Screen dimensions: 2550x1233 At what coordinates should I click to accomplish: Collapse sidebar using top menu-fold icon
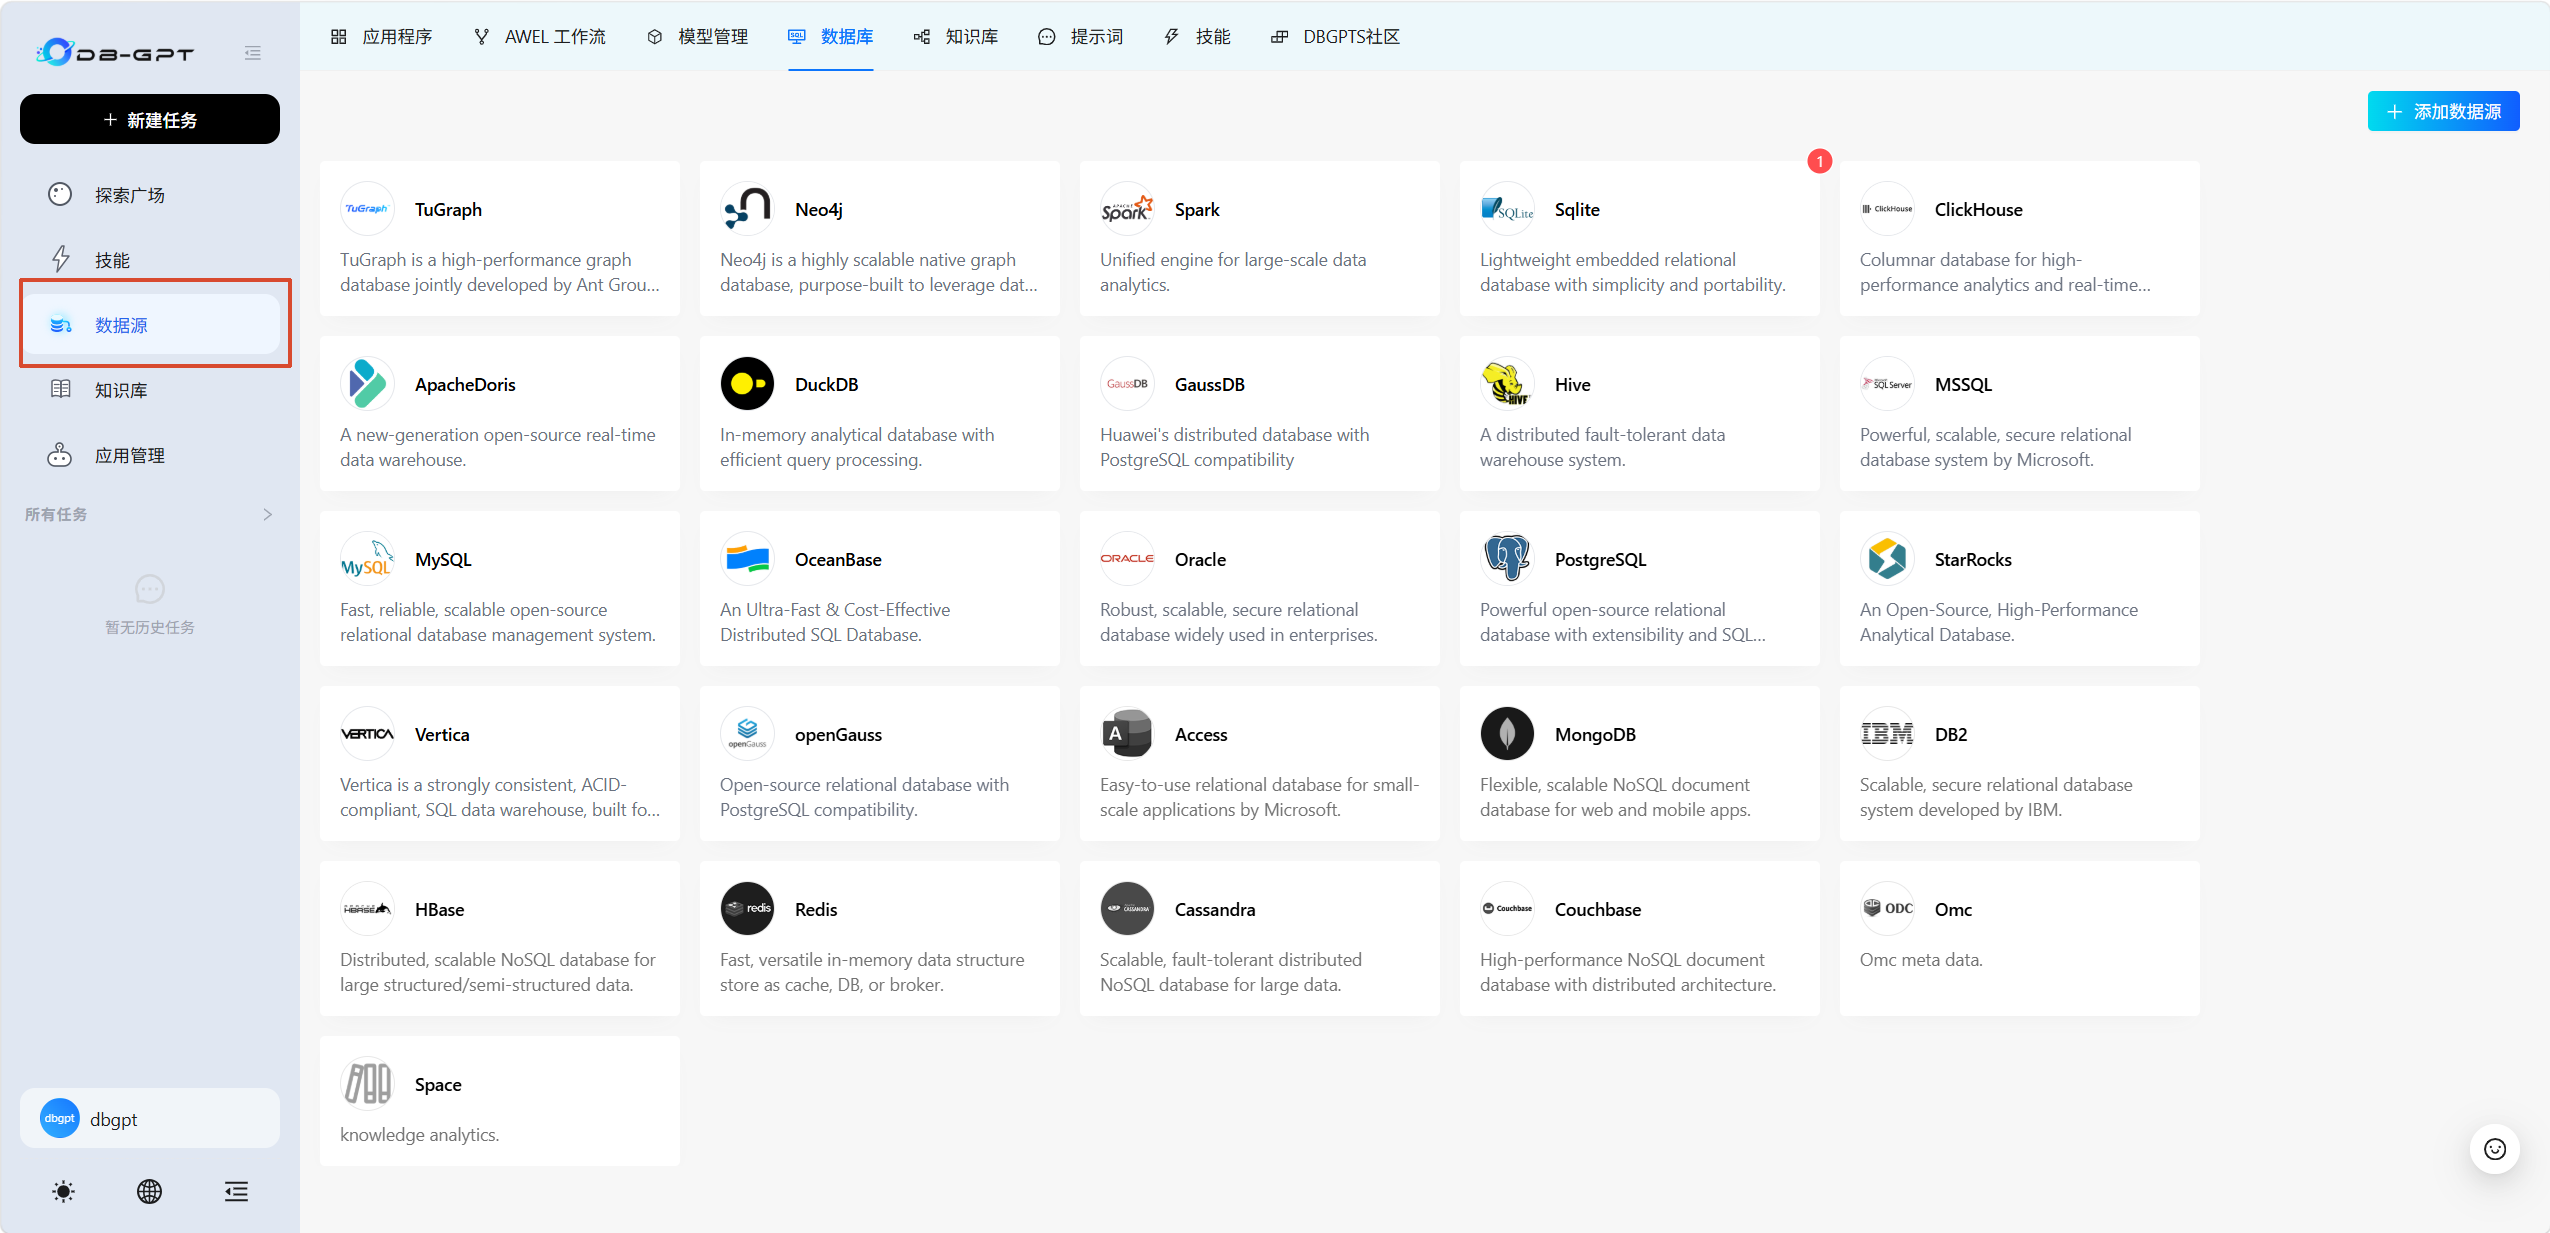pos(253,53)
